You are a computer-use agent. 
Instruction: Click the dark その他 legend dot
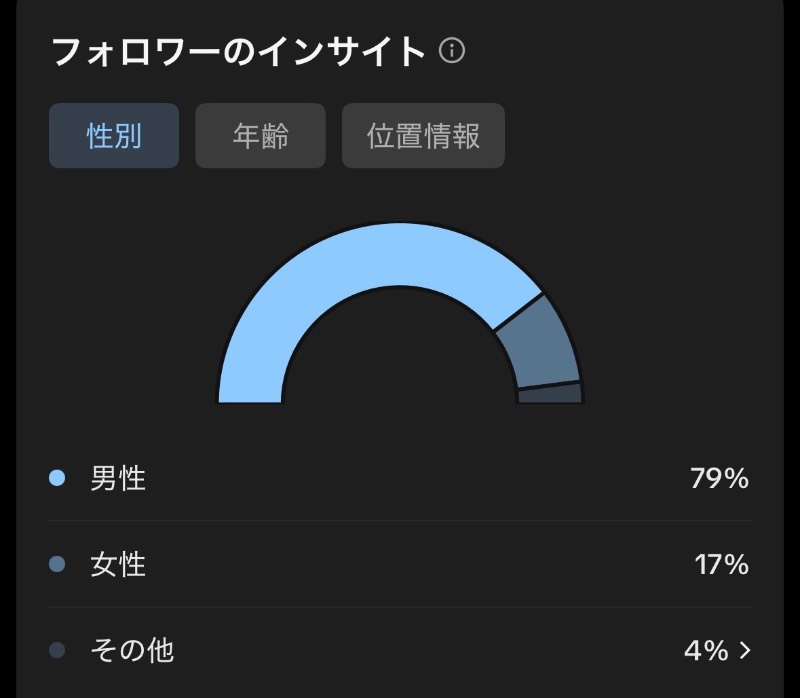[57, 650]
